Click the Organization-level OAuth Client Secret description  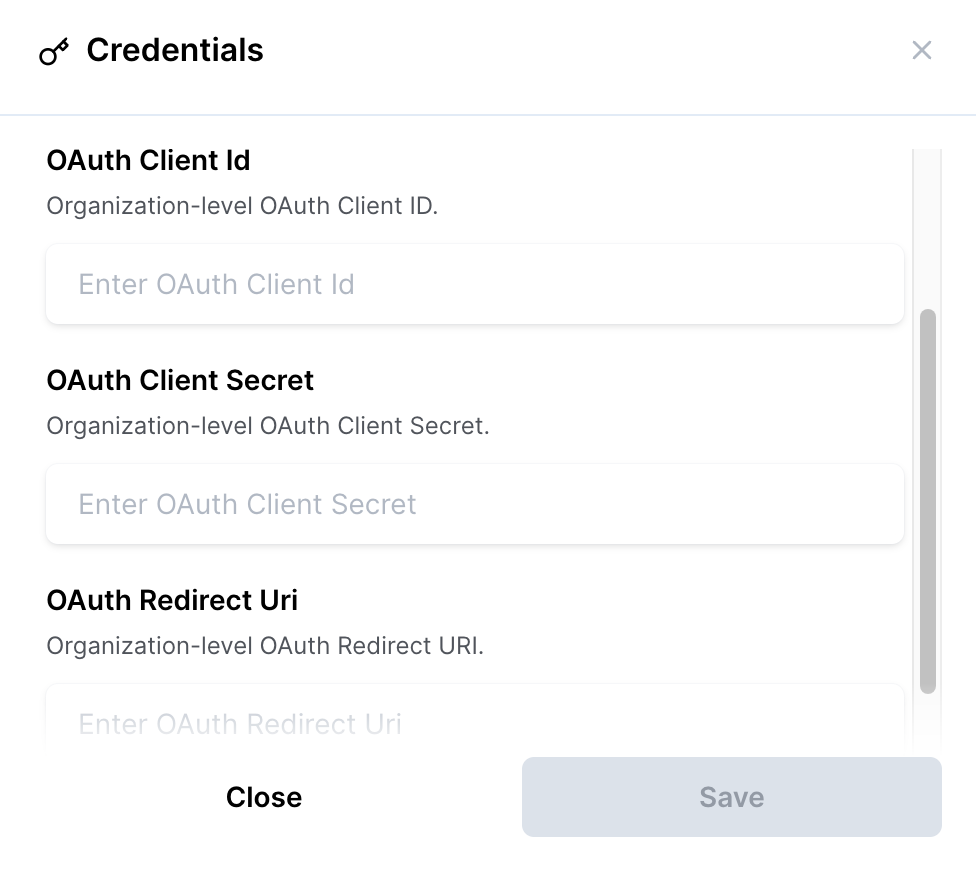coord(267,426)
